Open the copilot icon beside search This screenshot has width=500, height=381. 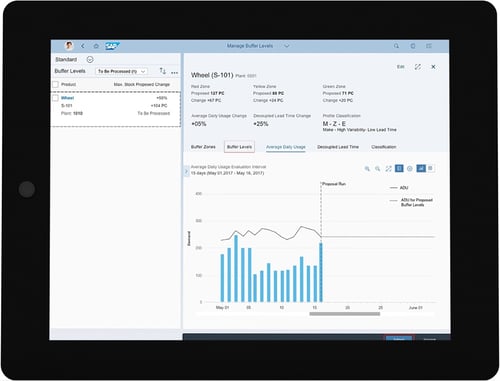point(413,46)
